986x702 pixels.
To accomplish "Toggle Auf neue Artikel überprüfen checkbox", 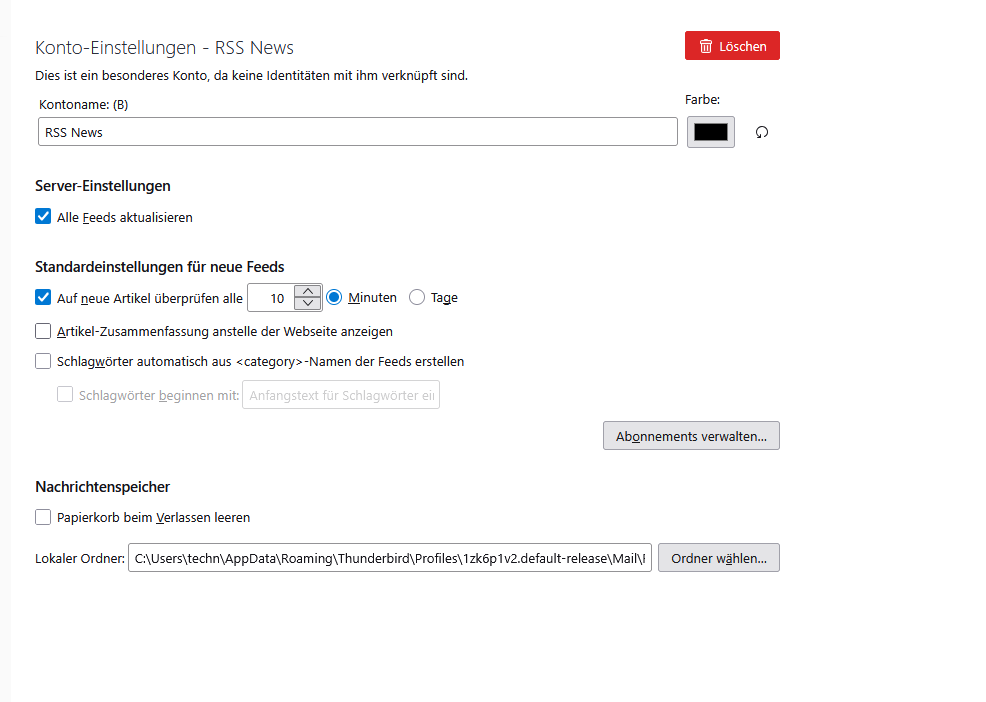I will pos(43,297).
